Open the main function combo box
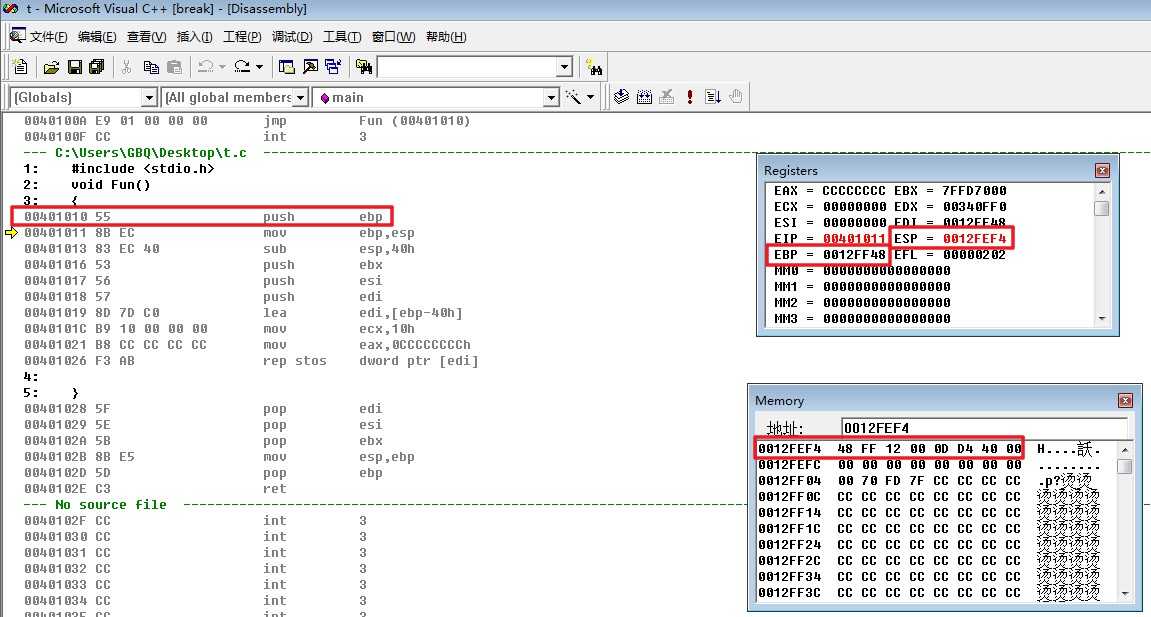 pos(436,98)
